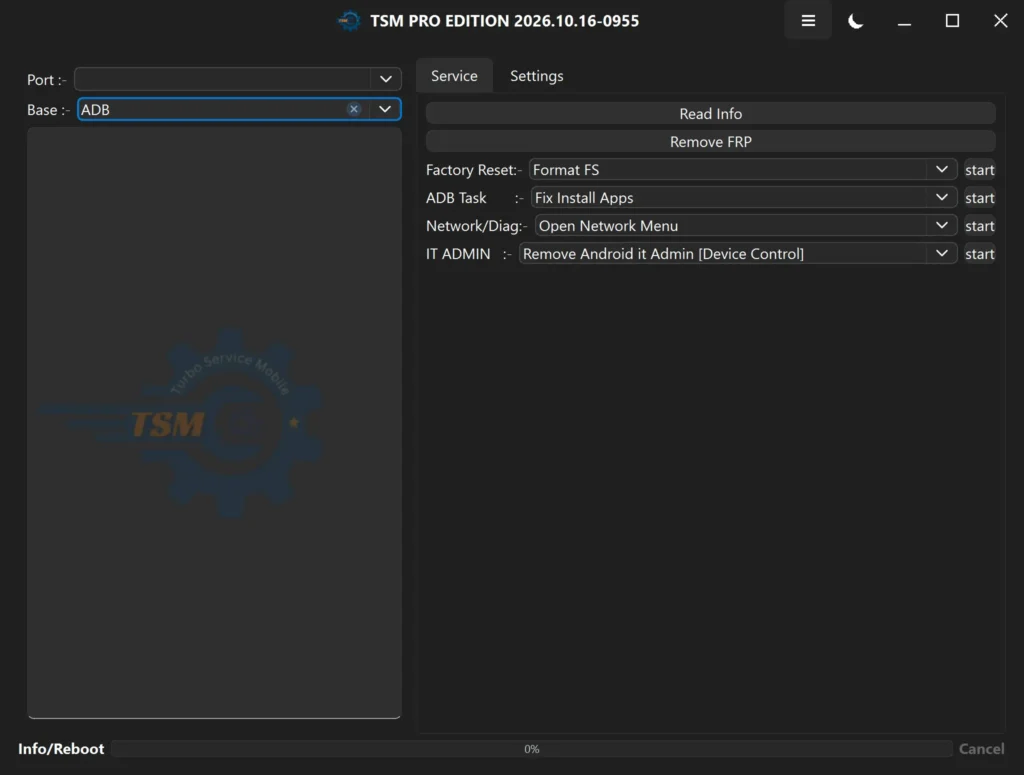Click the 'IT ADMIN' label
This screenshot has height=775, width=1024.
pyautogui.click(x=458, y=254)
